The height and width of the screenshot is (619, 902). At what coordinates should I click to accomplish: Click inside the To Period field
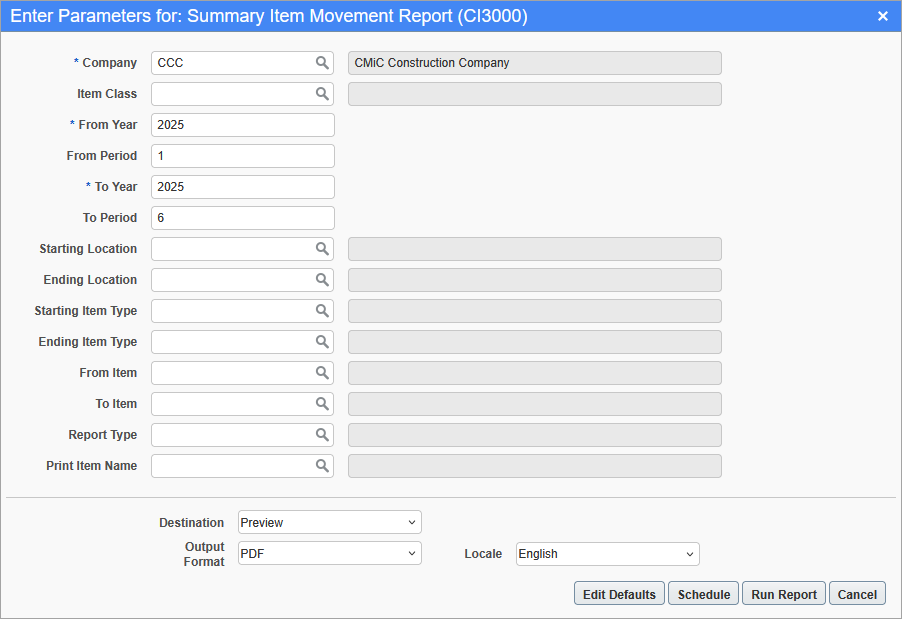pyautogui.click(x=242, y=217)
